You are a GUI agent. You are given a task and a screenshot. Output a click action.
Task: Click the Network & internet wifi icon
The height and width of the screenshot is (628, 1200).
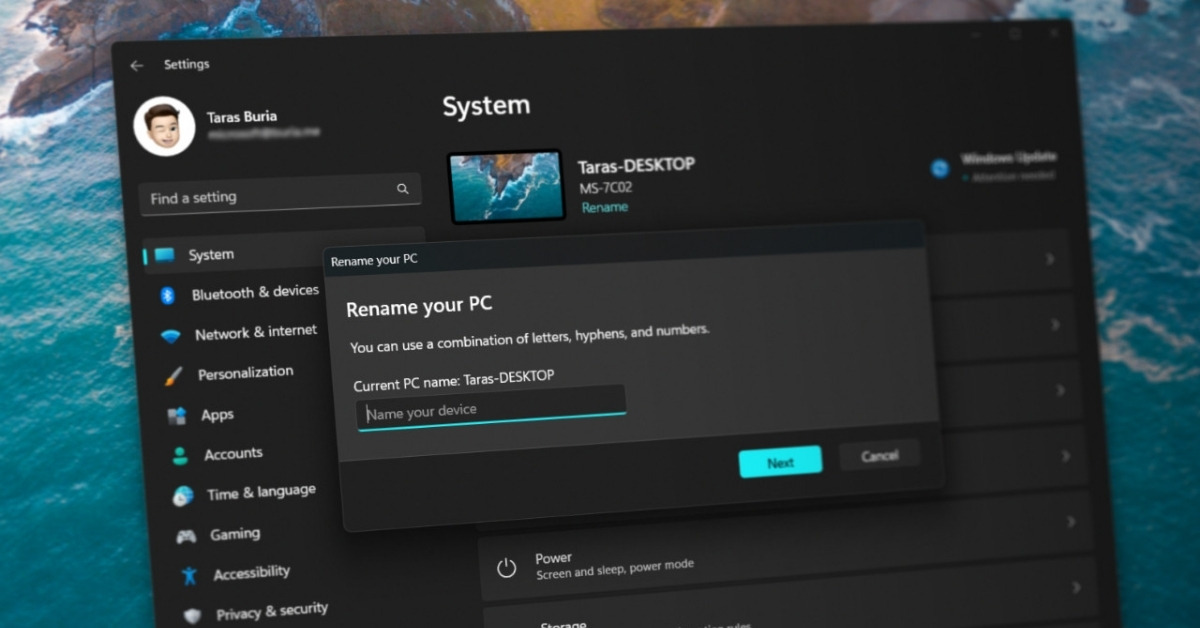171,337
